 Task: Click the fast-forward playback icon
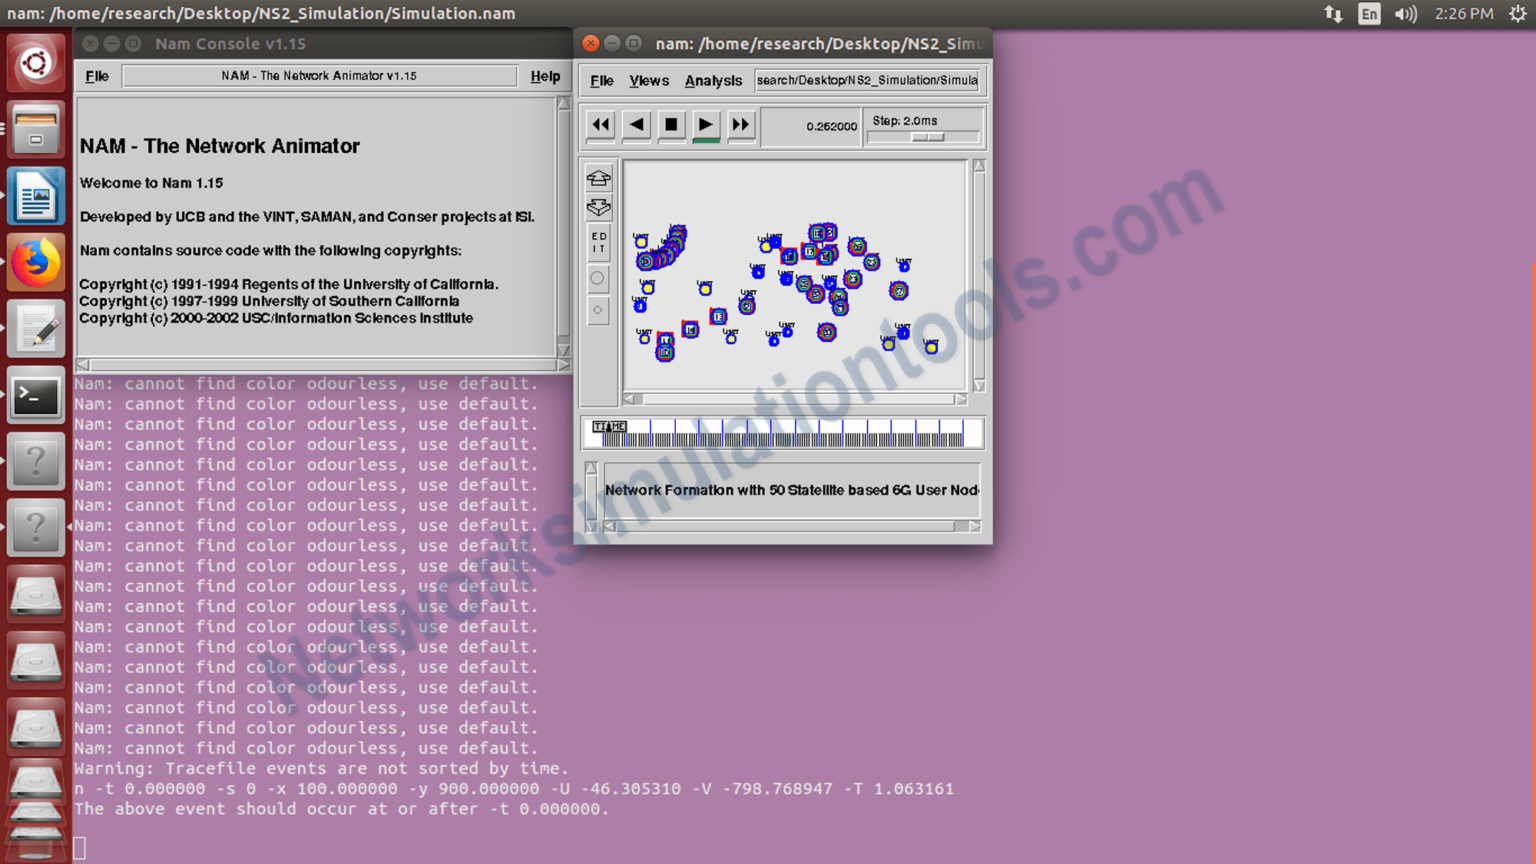[x=740, y=124]
